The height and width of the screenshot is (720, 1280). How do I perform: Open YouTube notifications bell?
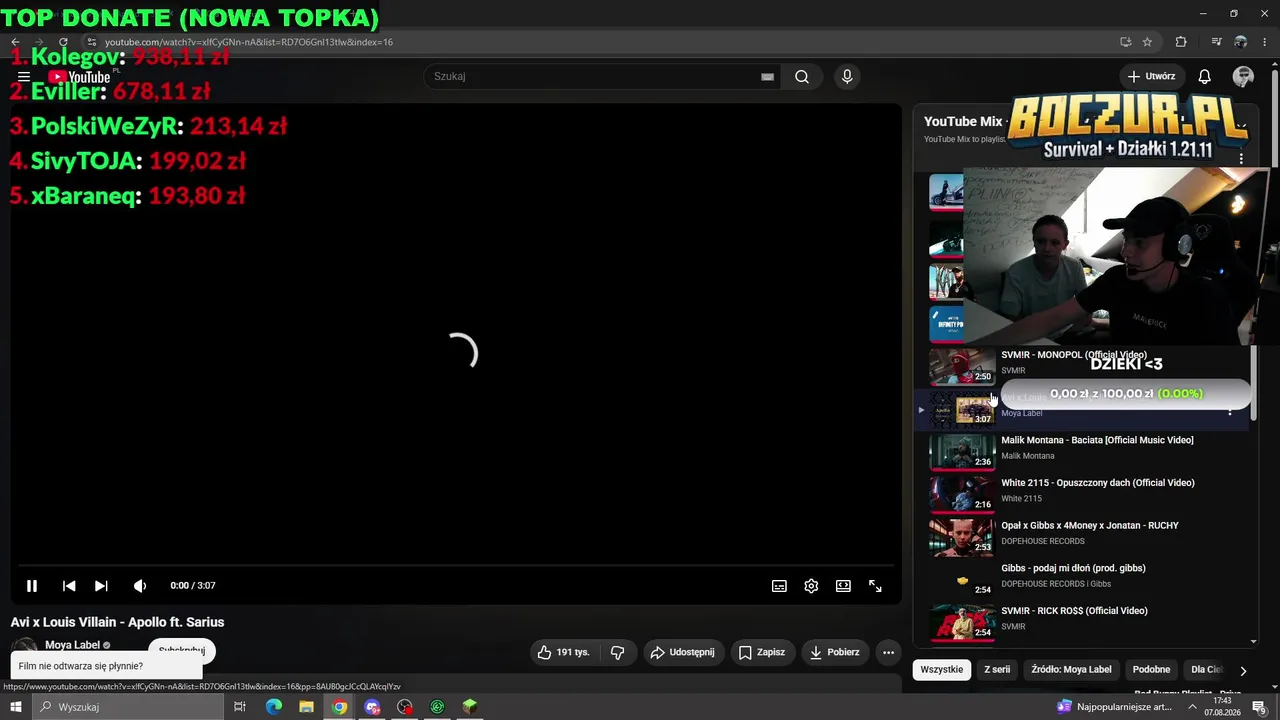pos(1205,76)
